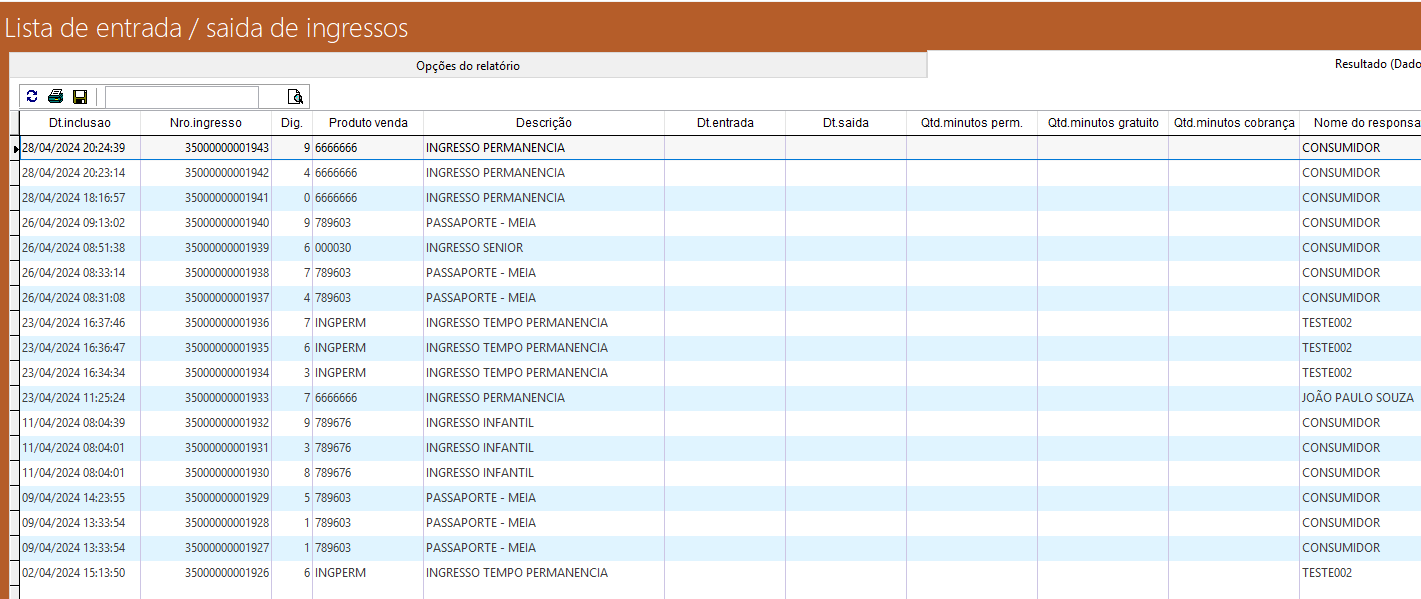Select the row with ingresso 35000000001943
The image size is (1421, 599).
(x=226, y=148)
